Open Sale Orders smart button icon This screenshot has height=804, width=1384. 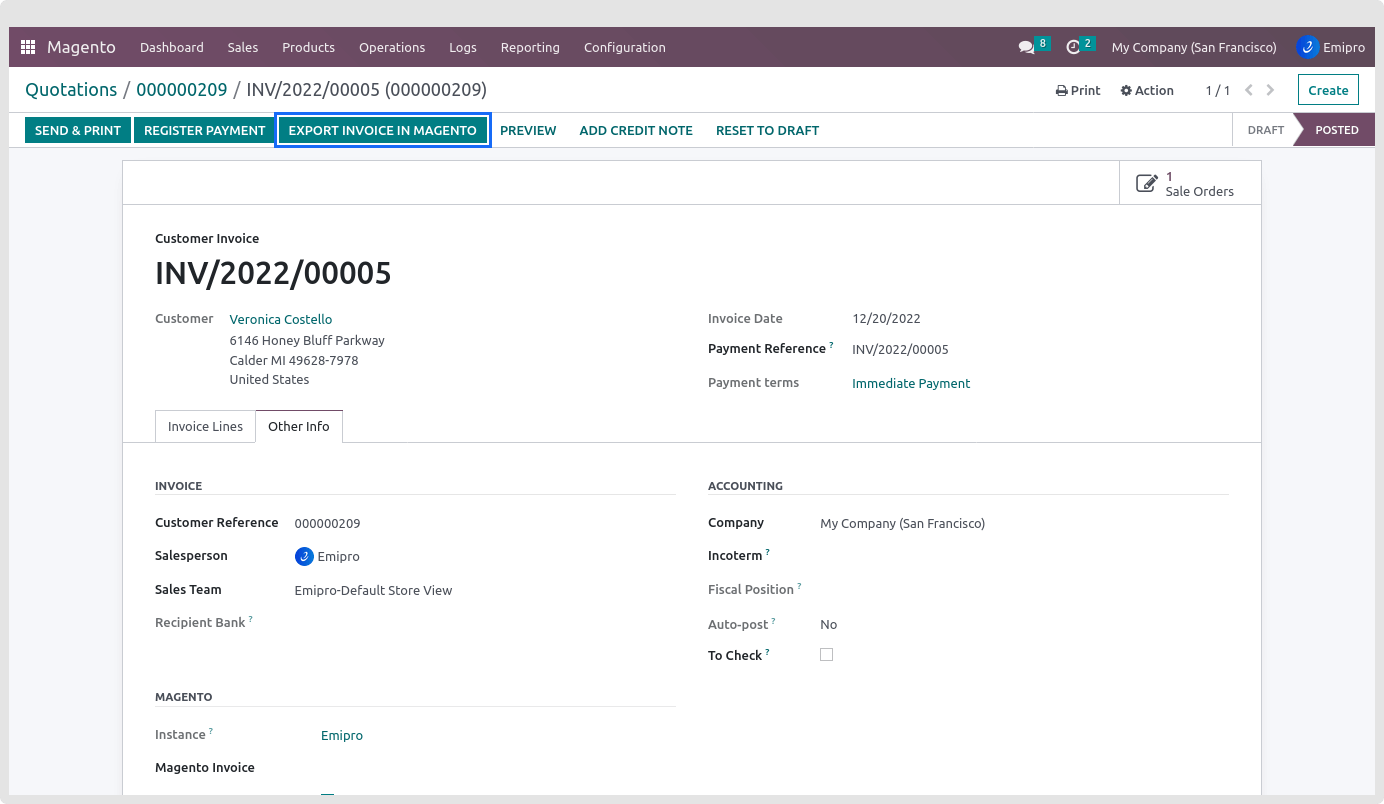tap(1146, 183)
